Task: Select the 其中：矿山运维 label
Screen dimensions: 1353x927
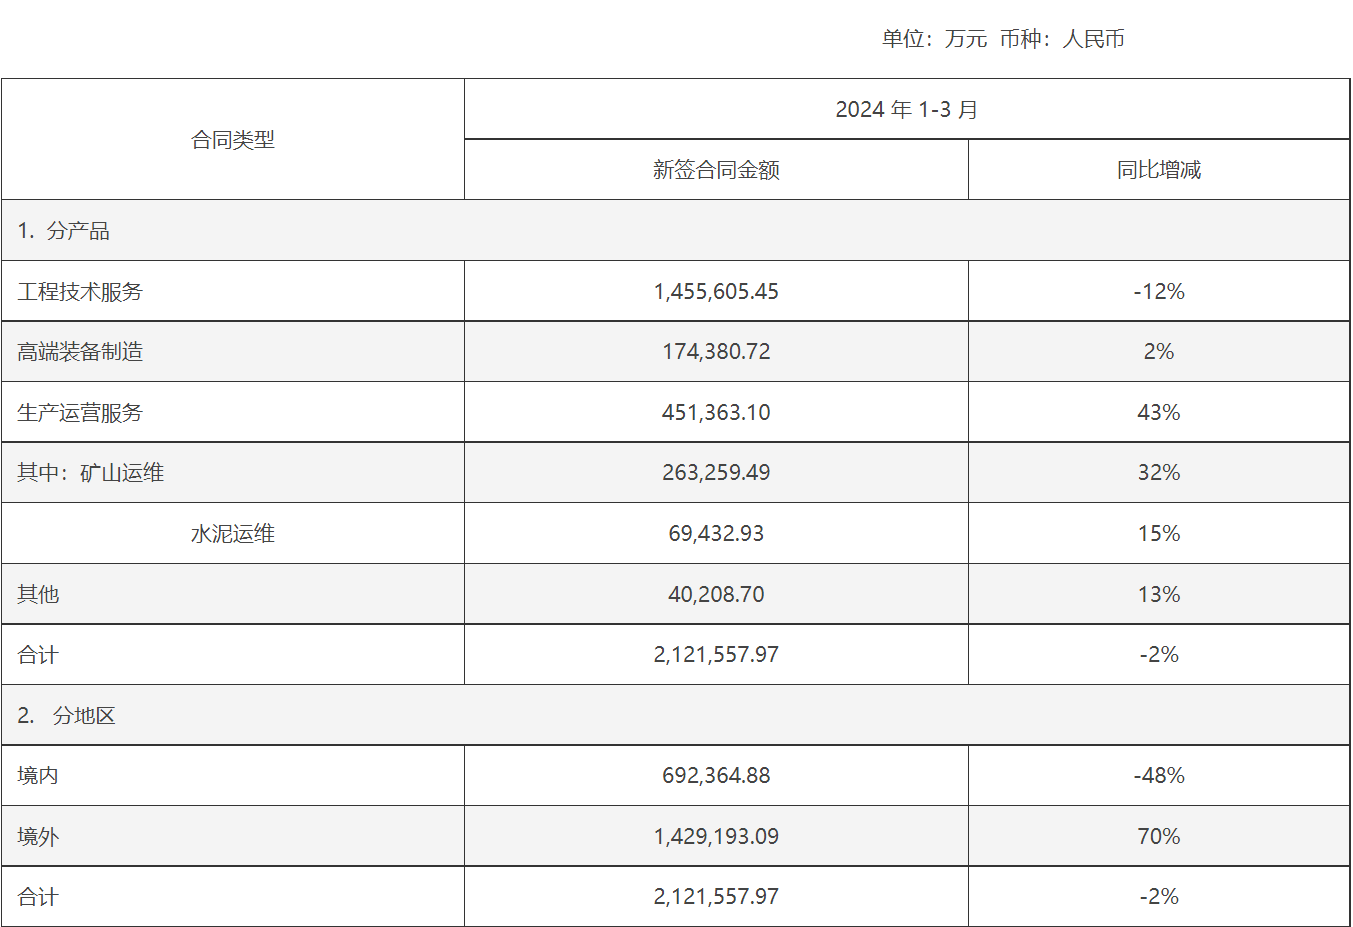Action: click(90, 473)
